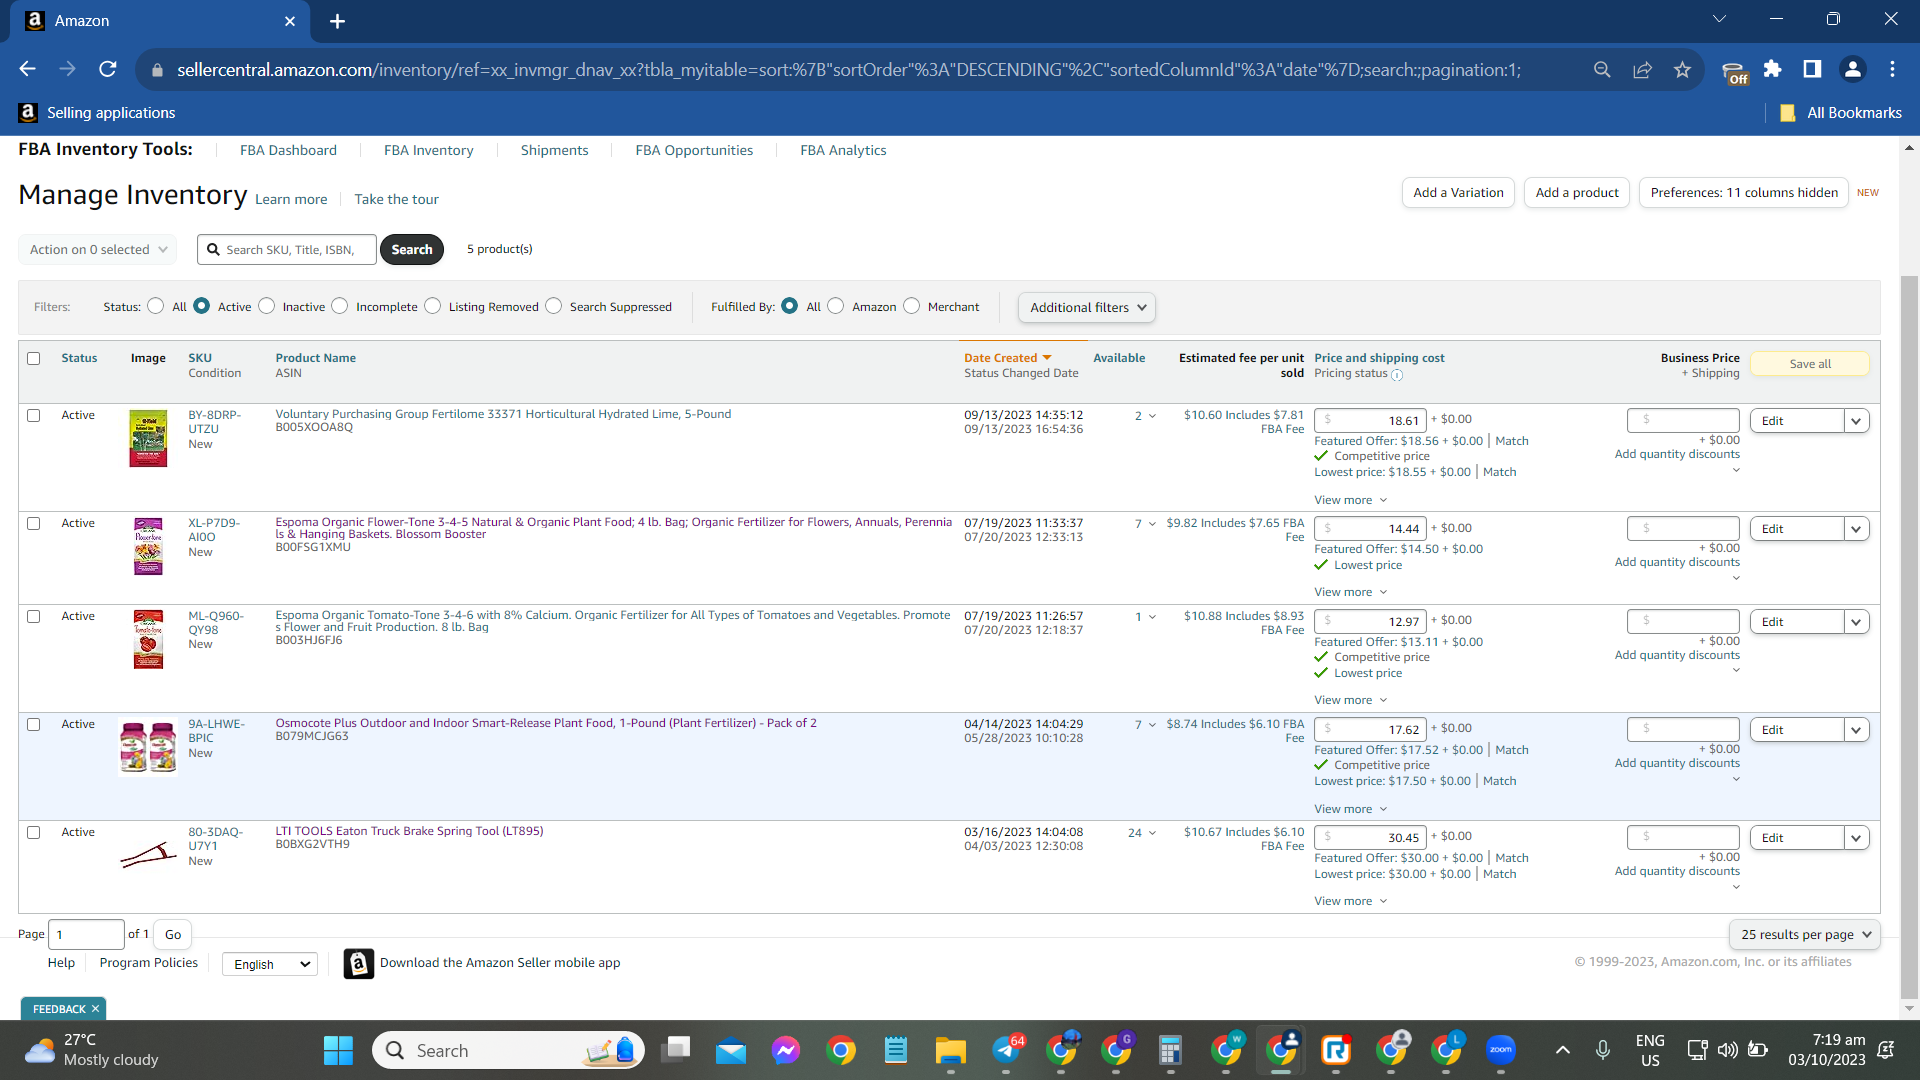The image size is (1920, 1080).
Task: Check the Espoma Tomato-Tone row checkbox
Action: [x=34, y=616]
